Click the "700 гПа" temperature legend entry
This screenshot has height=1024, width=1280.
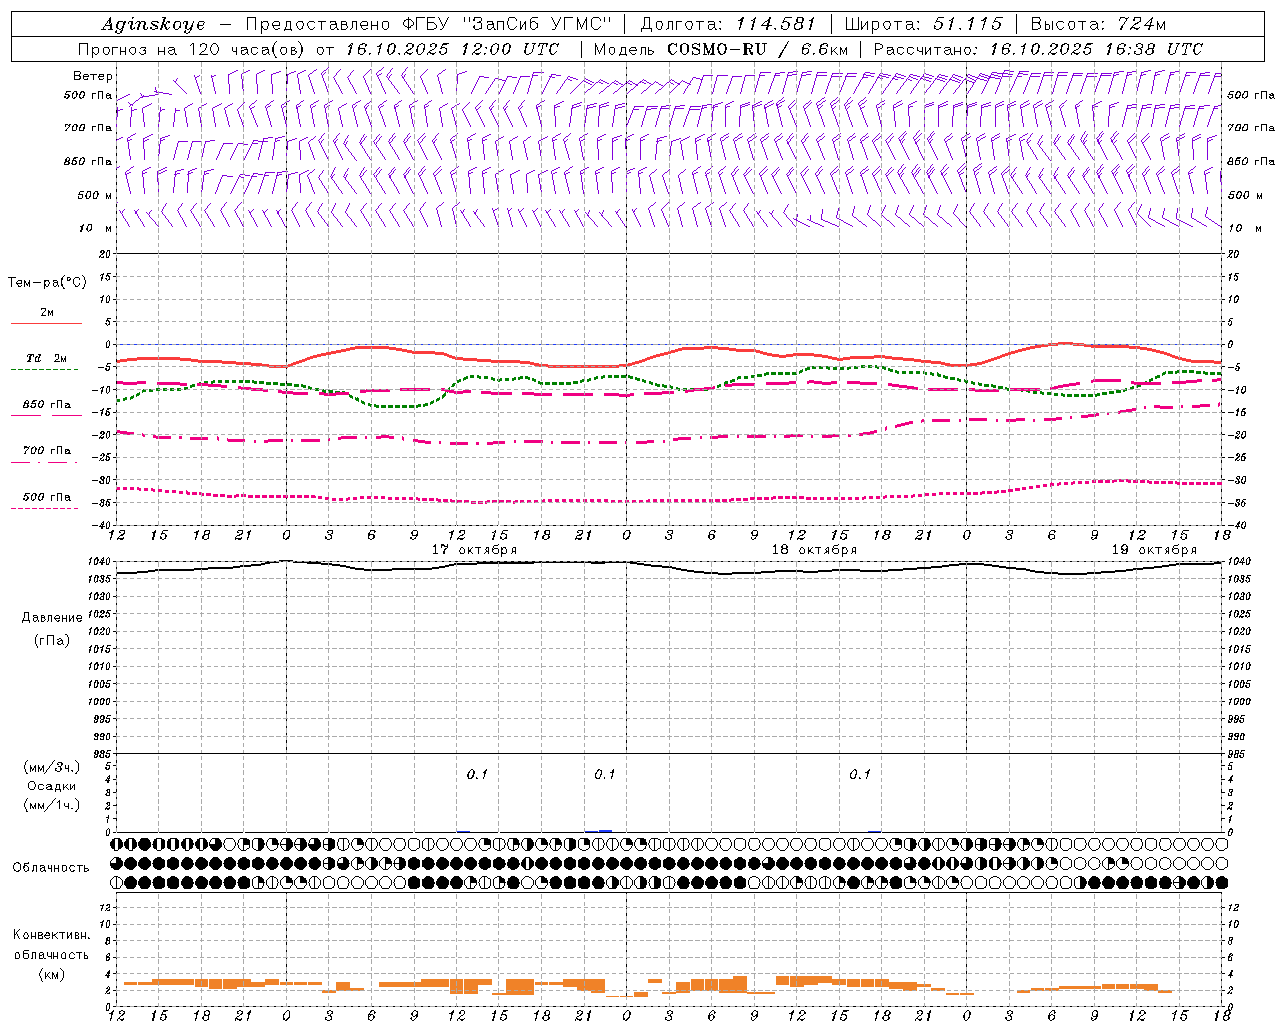tap(47, 451)
